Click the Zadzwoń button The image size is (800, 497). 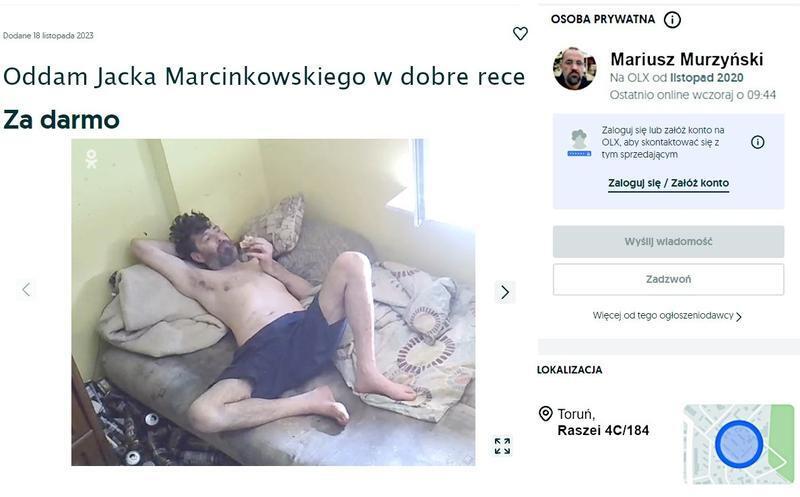[x=668, y=279]
